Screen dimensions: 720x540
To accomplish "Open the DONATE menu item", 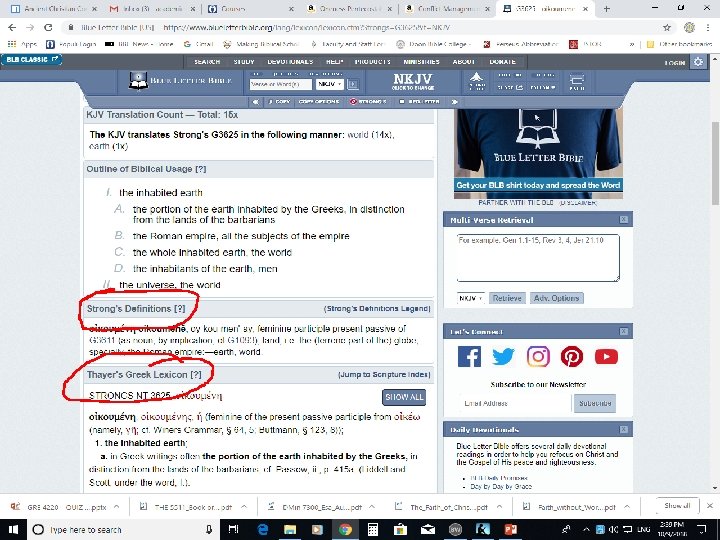I will pyautogui.click(x=503, y=62).
